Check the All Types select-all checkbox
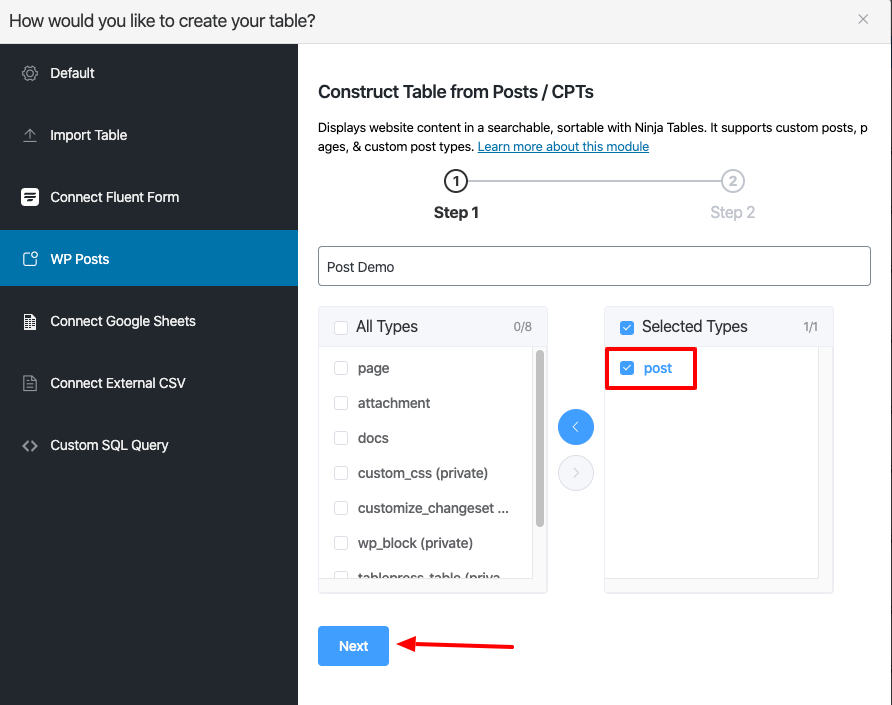 341,327
